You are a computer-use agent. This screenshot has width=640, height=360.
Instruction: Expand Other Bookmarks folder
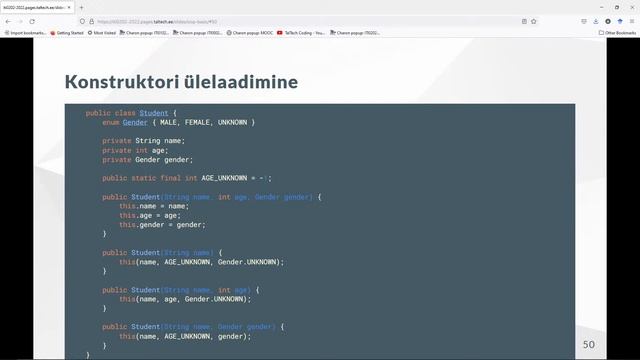pyautogui.click(x=617, y=33)
